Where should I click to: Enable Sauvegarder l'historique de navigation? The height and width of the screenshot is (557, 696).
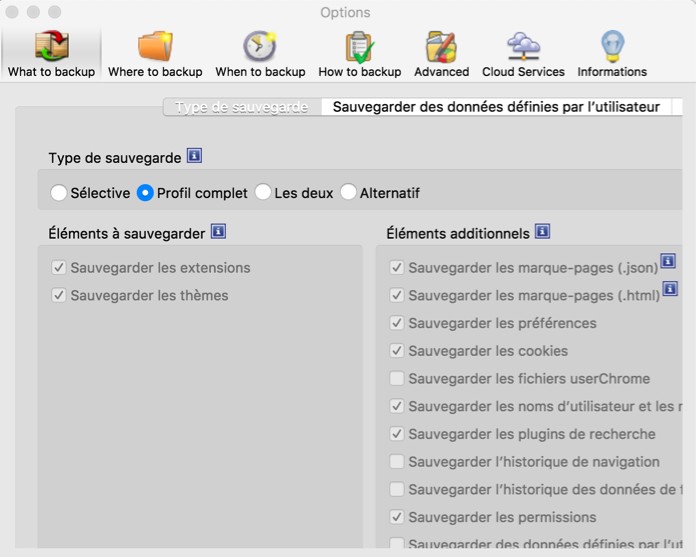(396, 462)
